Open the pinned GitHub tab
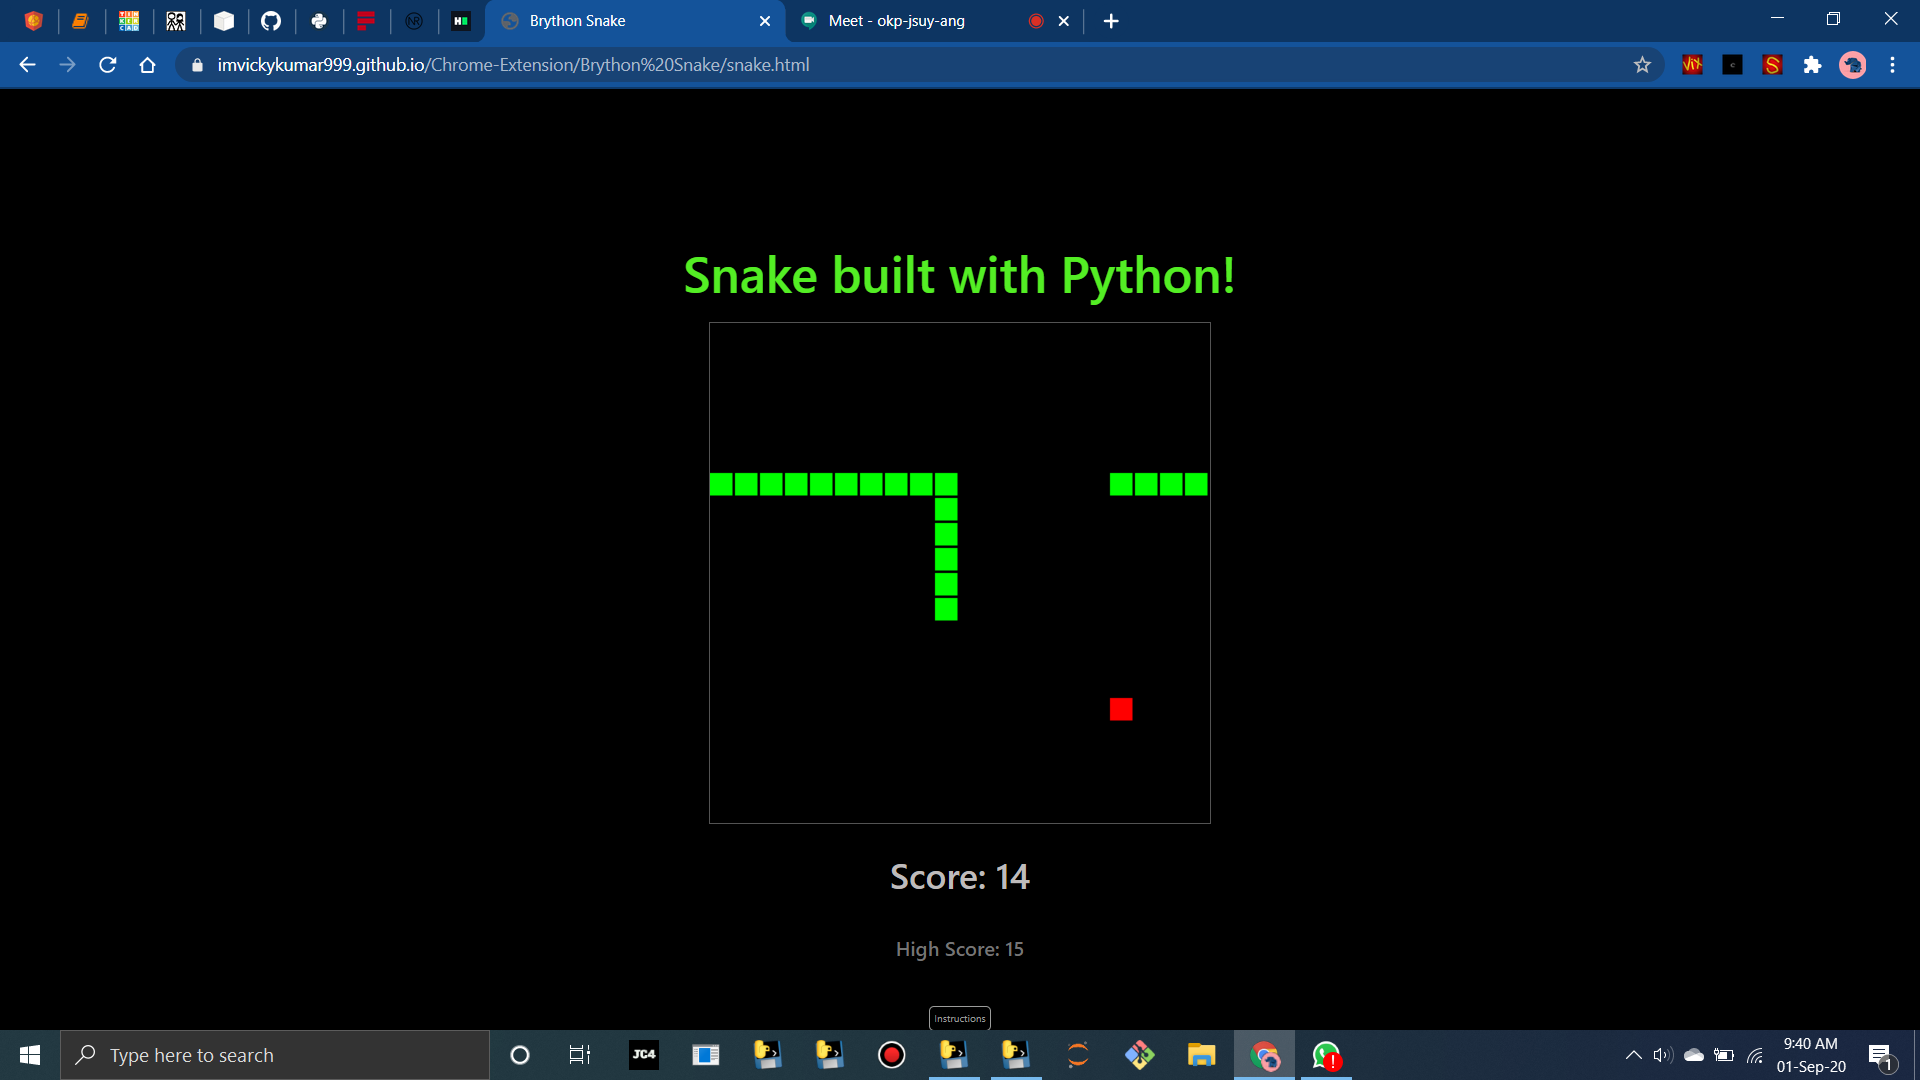This screenshot has height=1080, width=1920. click(x=271, y=21)
